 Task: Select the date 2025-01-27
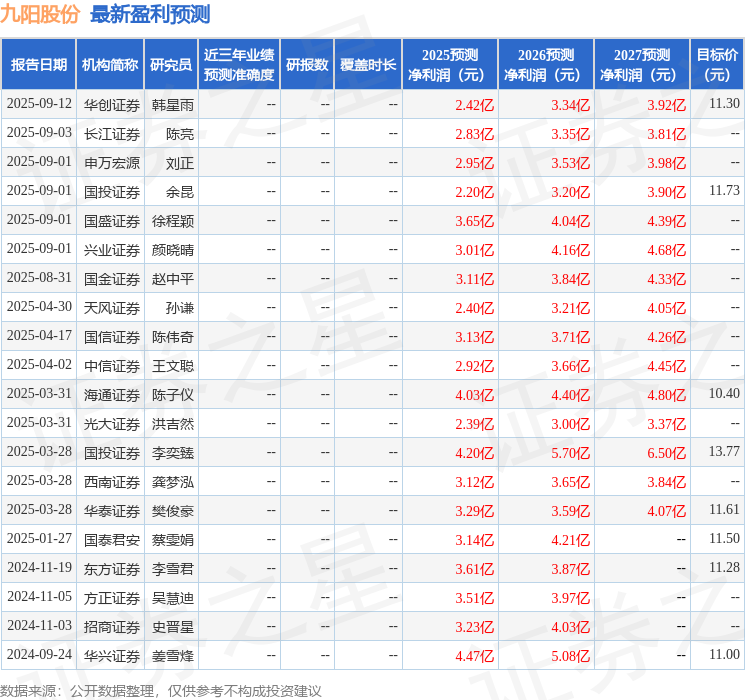point(39,538)
